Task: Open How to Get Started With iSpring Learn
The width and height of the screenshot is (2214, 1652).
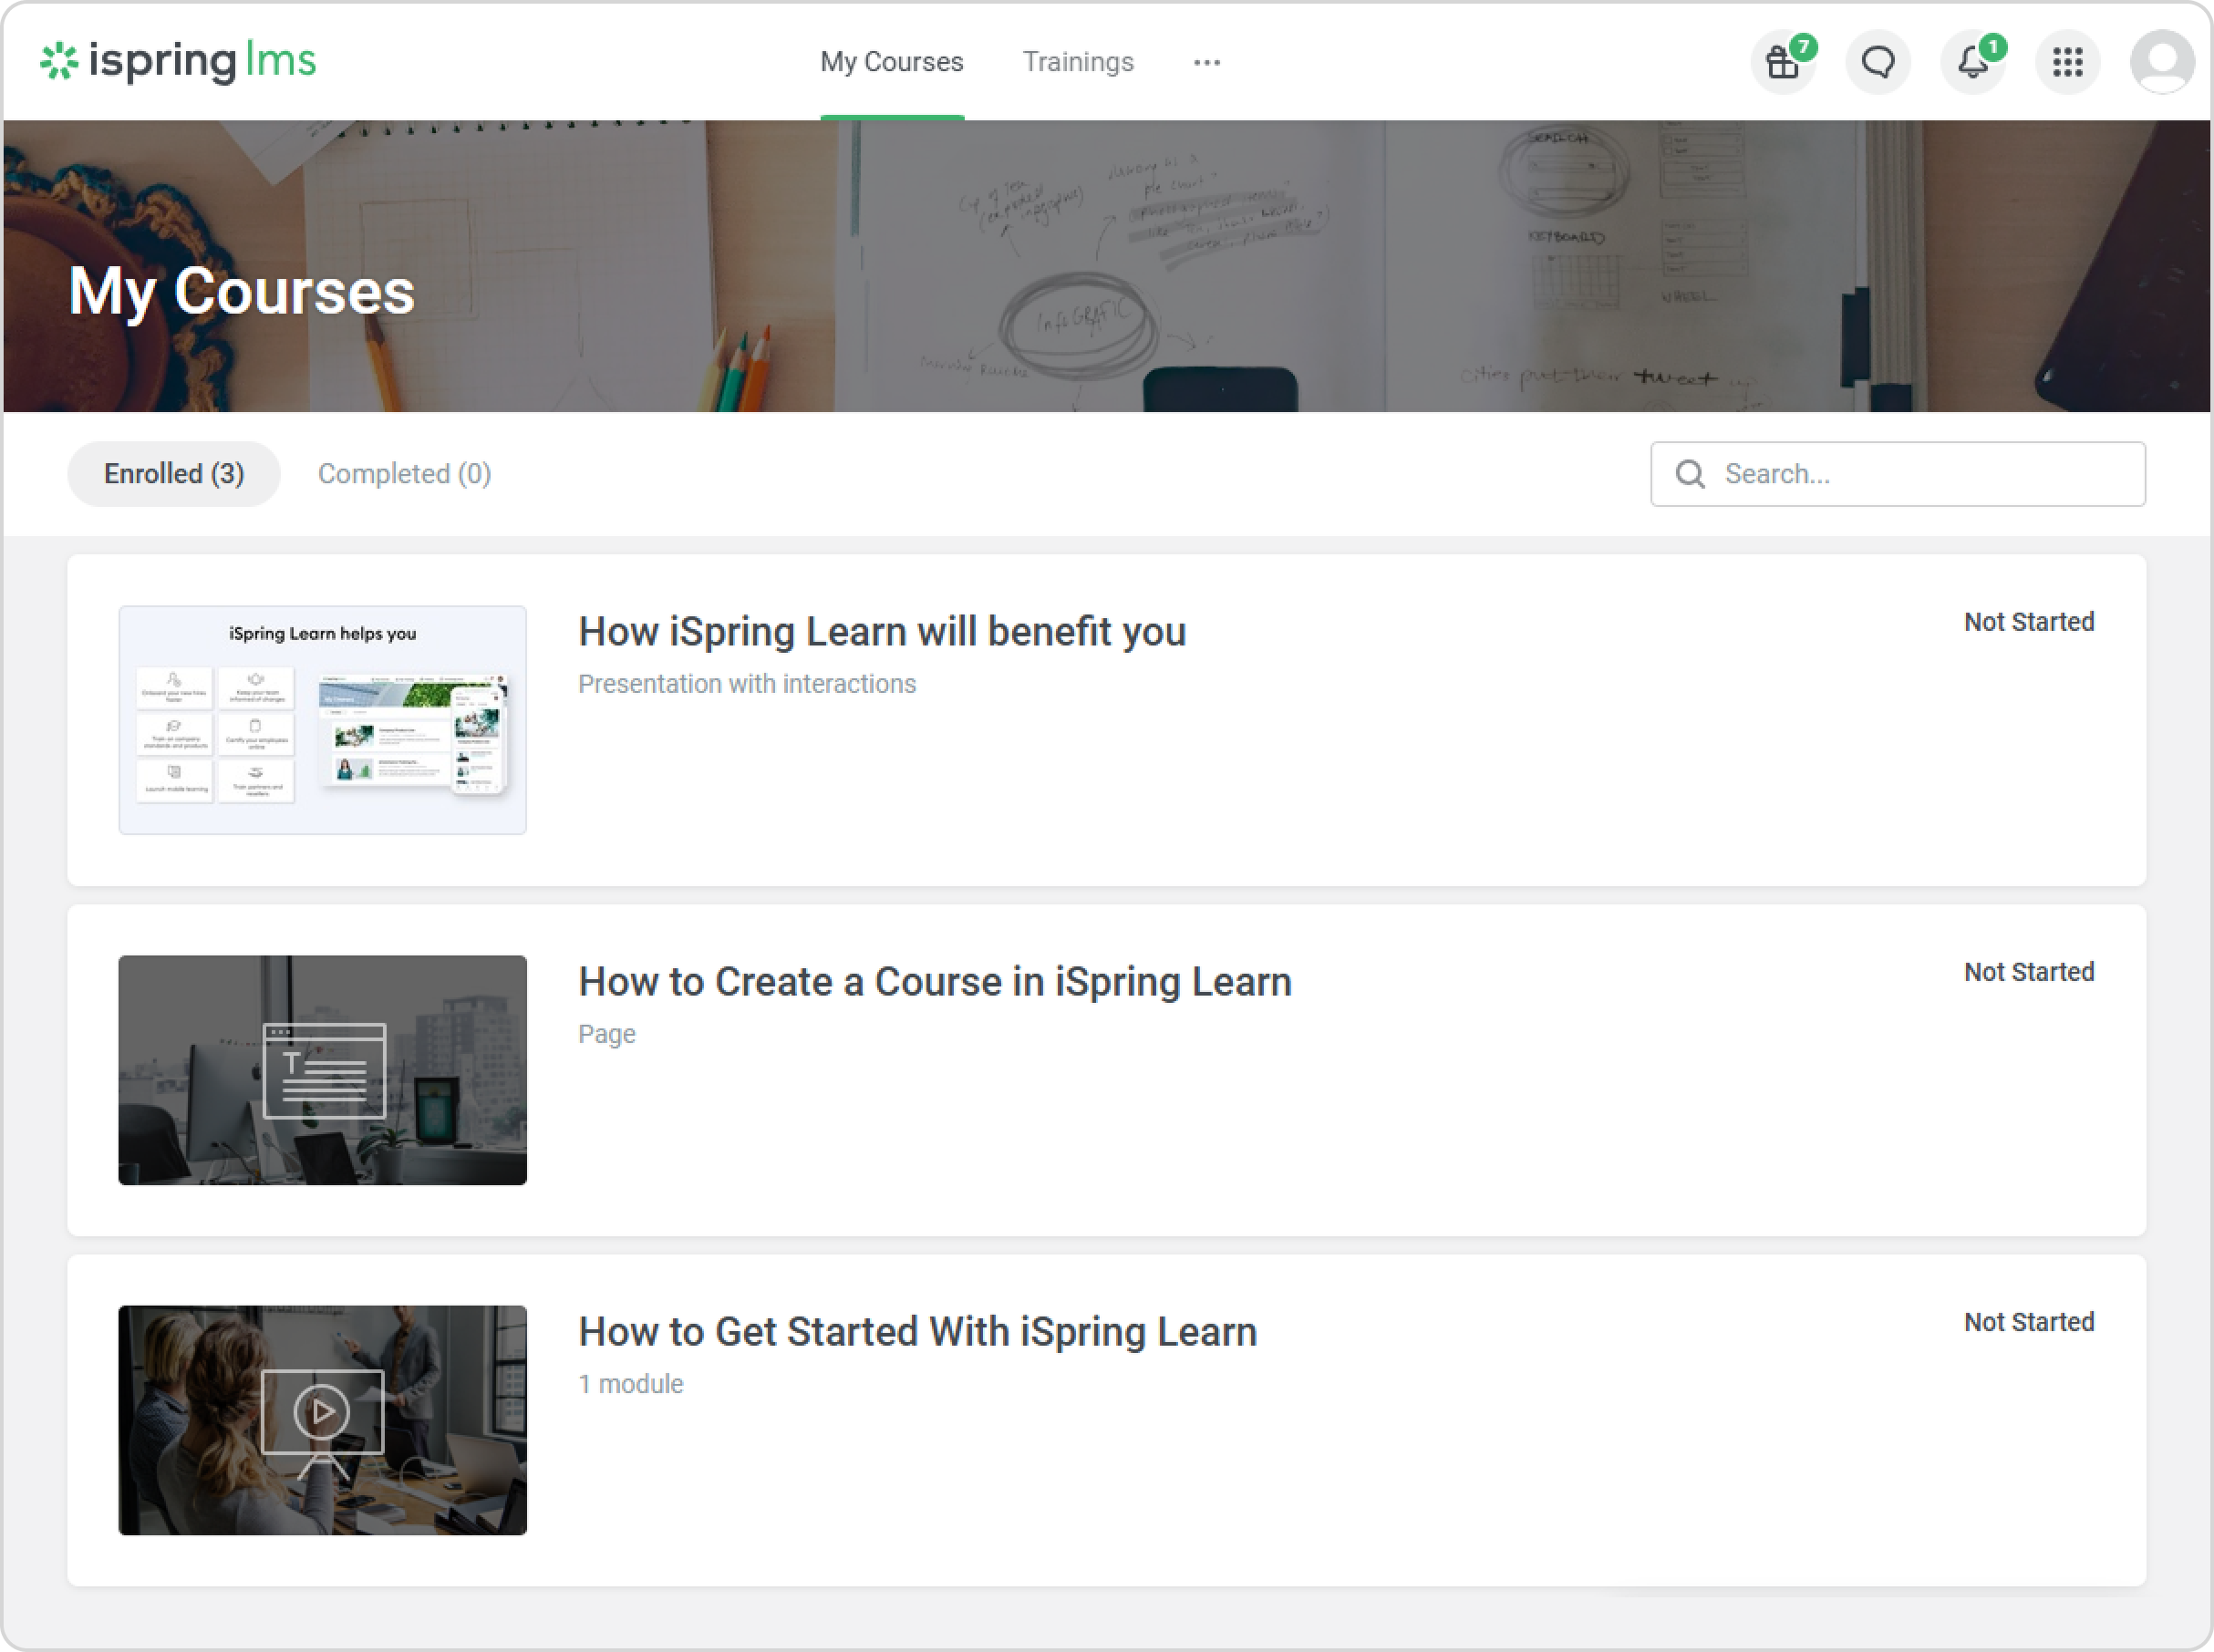Action: [x=917, y=1332]
